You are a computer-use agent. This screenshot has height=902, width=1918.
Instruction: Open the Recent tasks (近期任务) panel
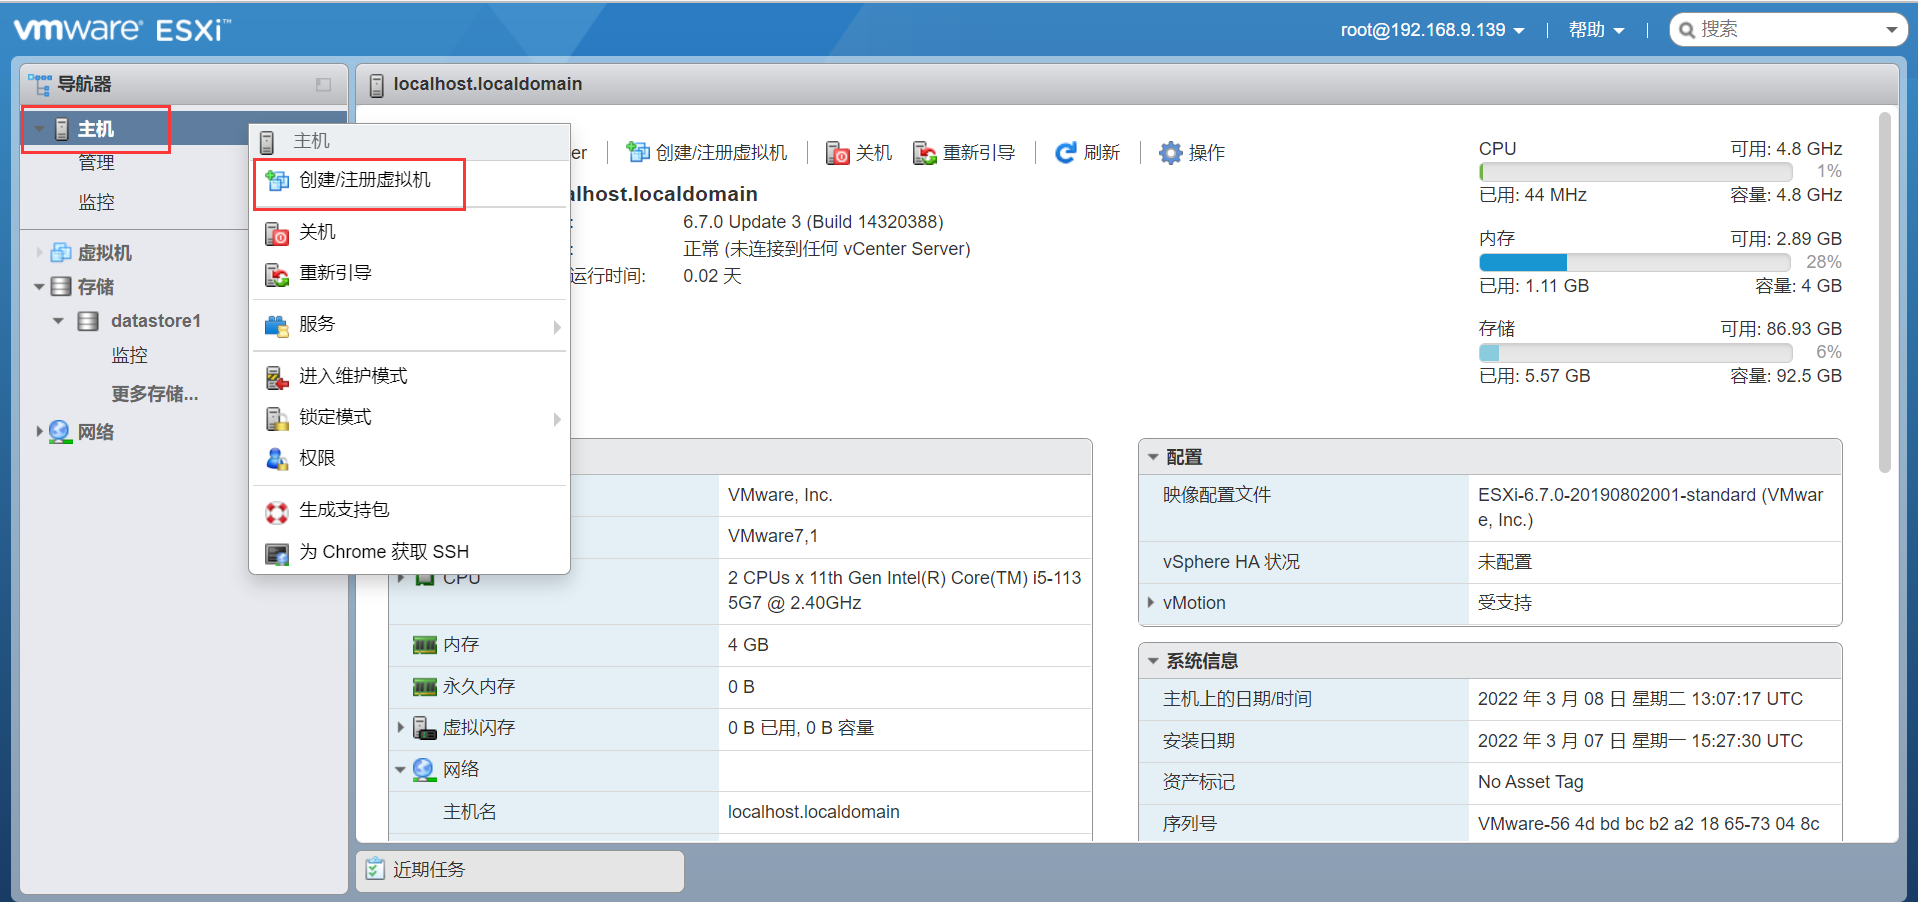(x=520, y=870)
